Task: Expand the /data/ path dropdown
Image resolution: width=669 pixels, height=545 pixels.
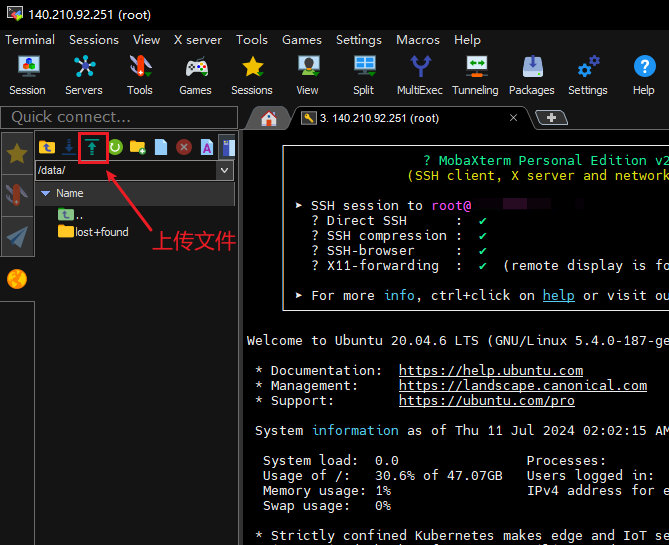Action: pyautogui.click(x=225, y=170)
